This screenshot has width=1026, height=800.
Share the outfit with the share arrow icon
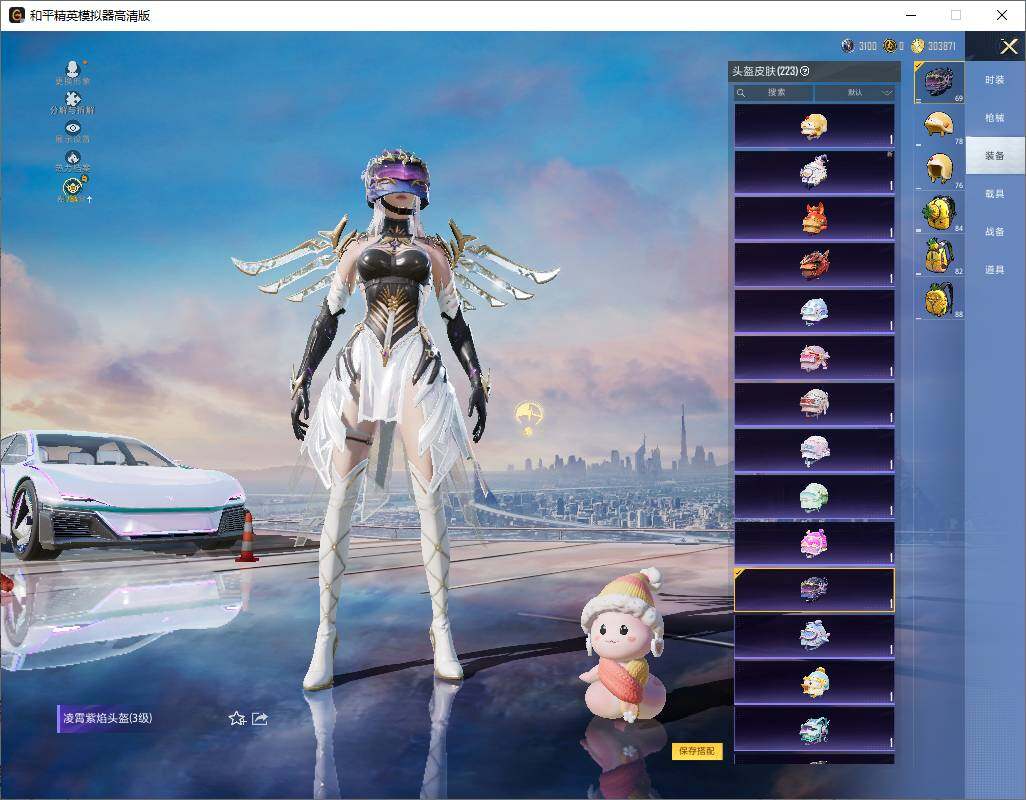tap(260, 719)
